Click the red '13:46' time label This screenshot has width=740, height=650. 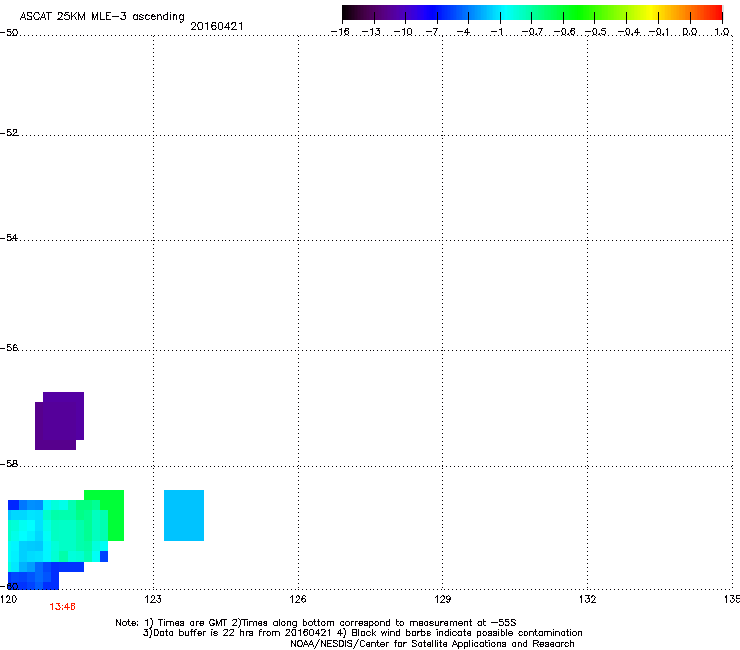pyautogui.click(x=62, y=607)
